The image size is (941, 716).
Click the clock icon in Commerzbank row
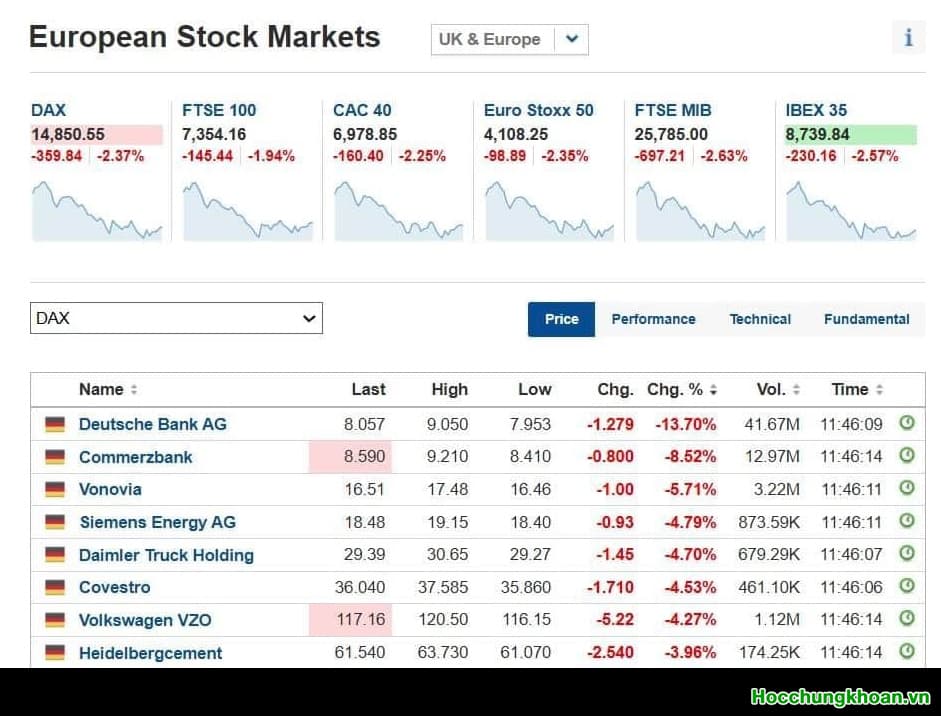[x=907, y=456]
